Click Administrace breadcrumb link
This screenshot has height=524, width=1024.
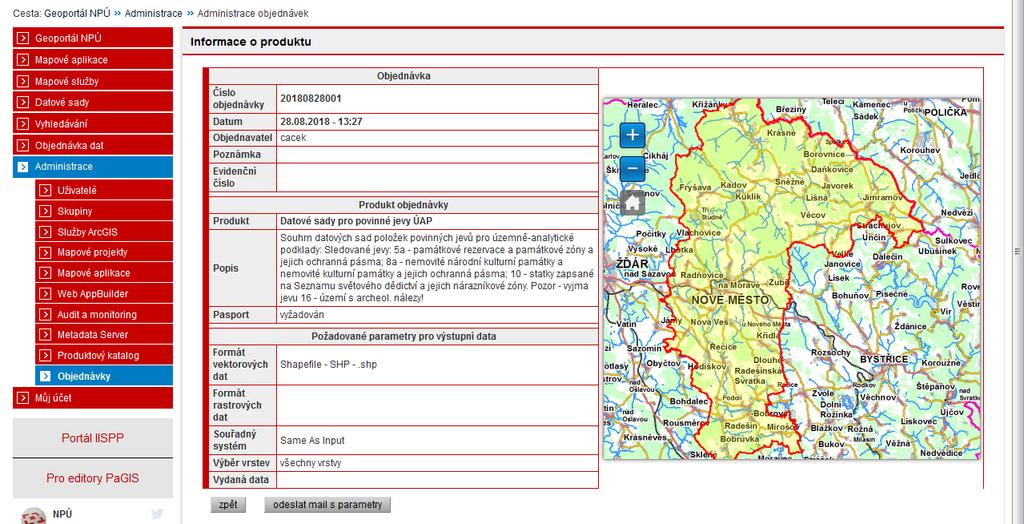tap(153, 13)
